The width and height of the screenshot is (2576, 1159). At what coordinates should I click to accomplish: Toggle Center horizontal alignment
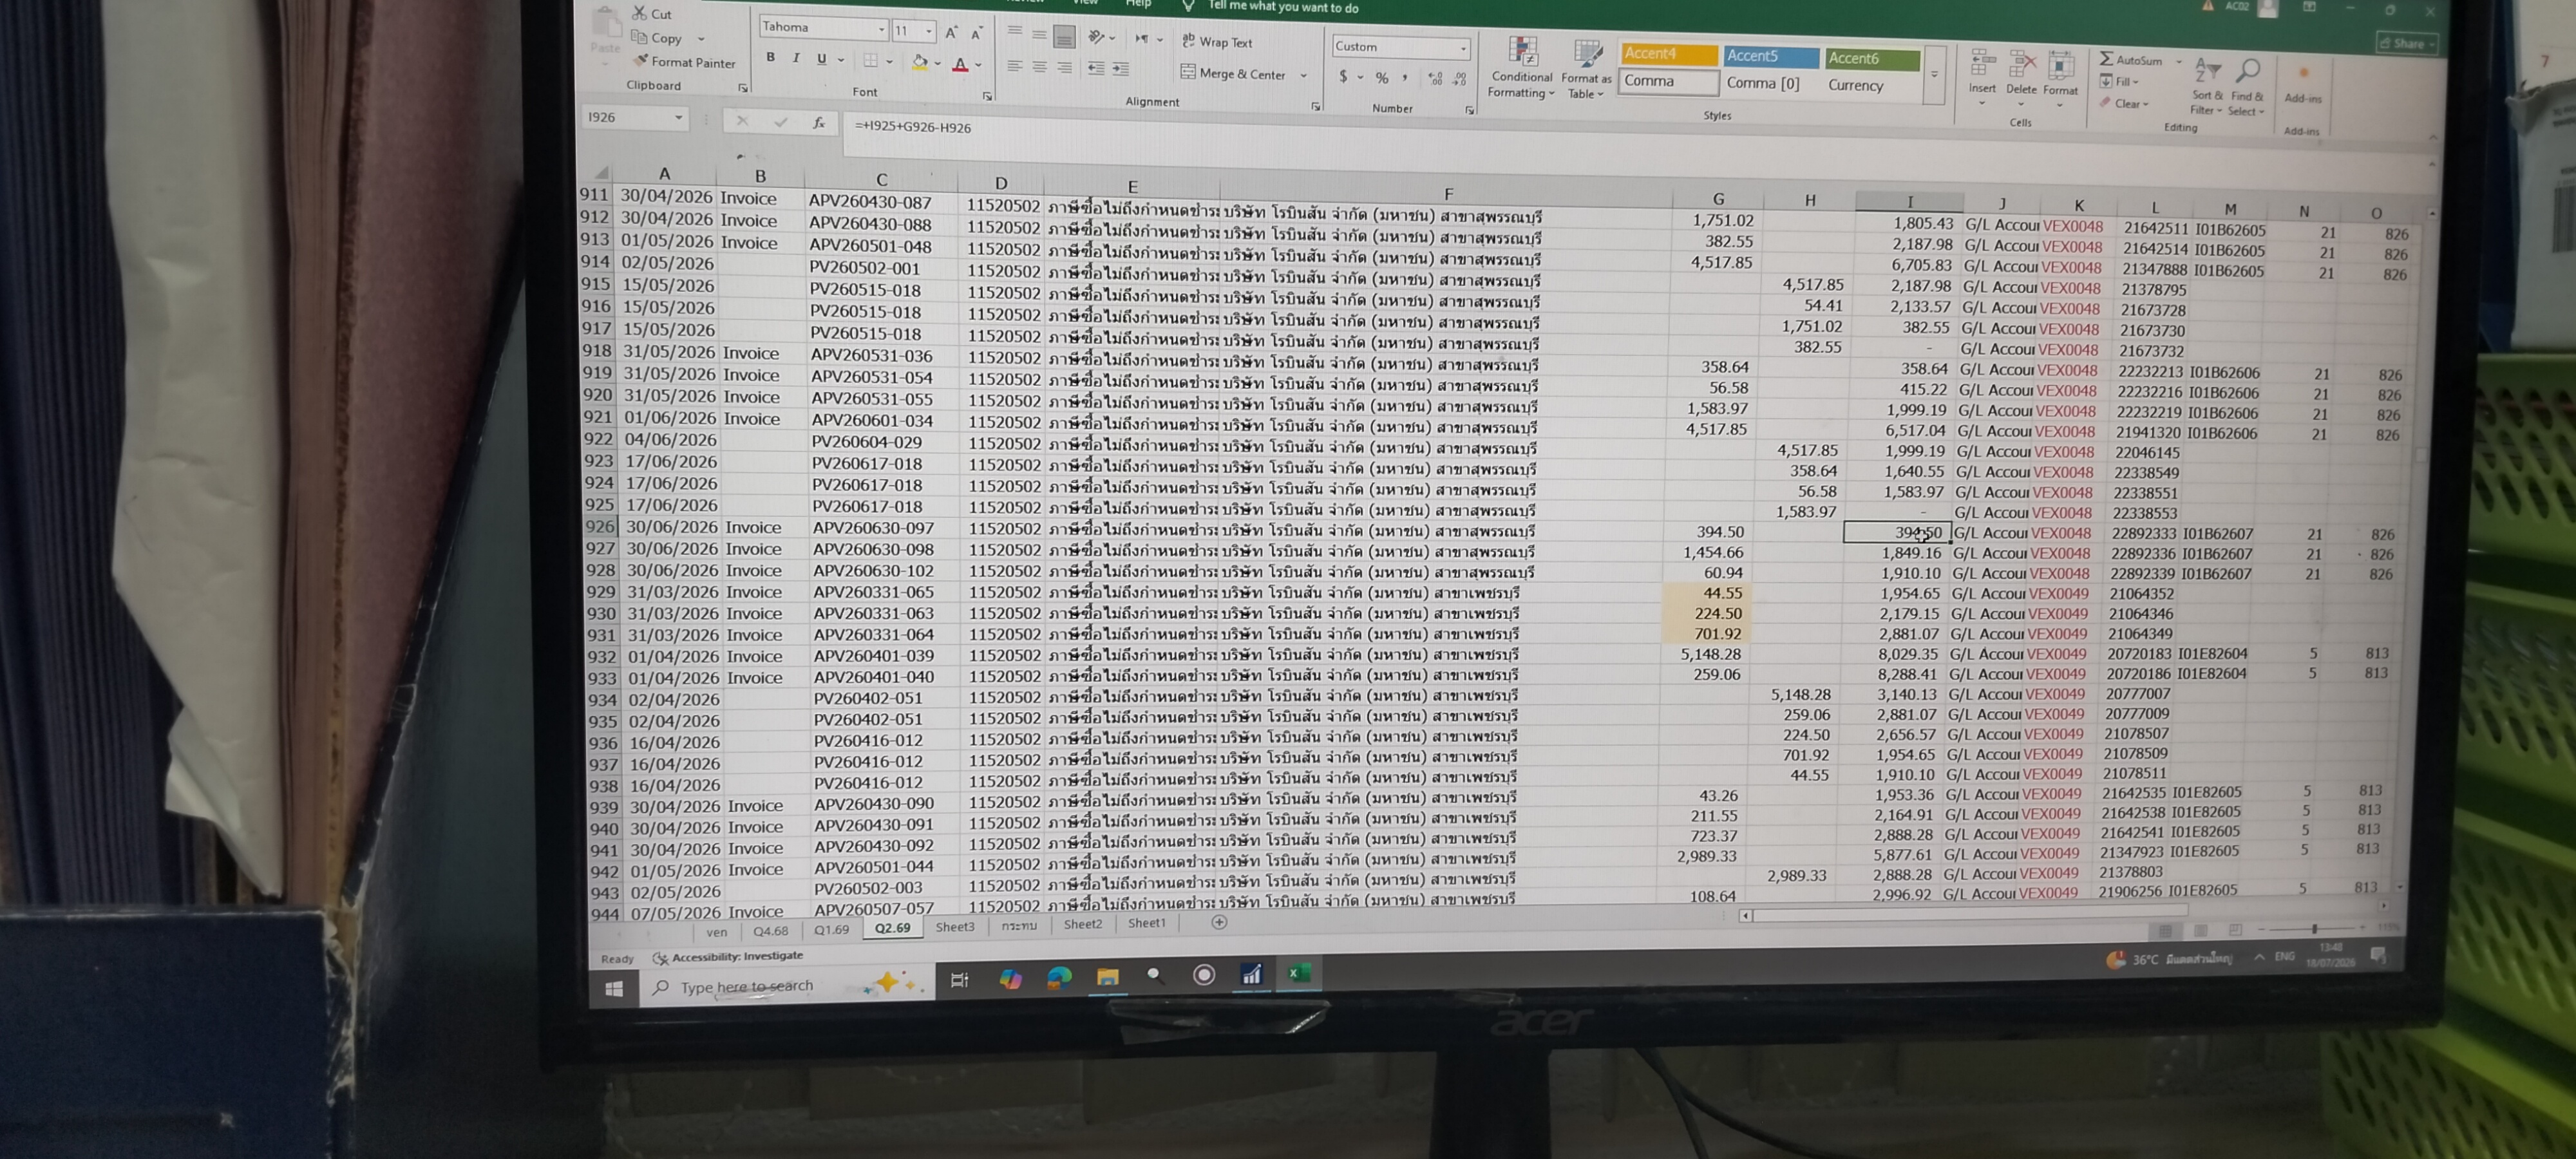pyautogui.click(x=1039, y=67)
